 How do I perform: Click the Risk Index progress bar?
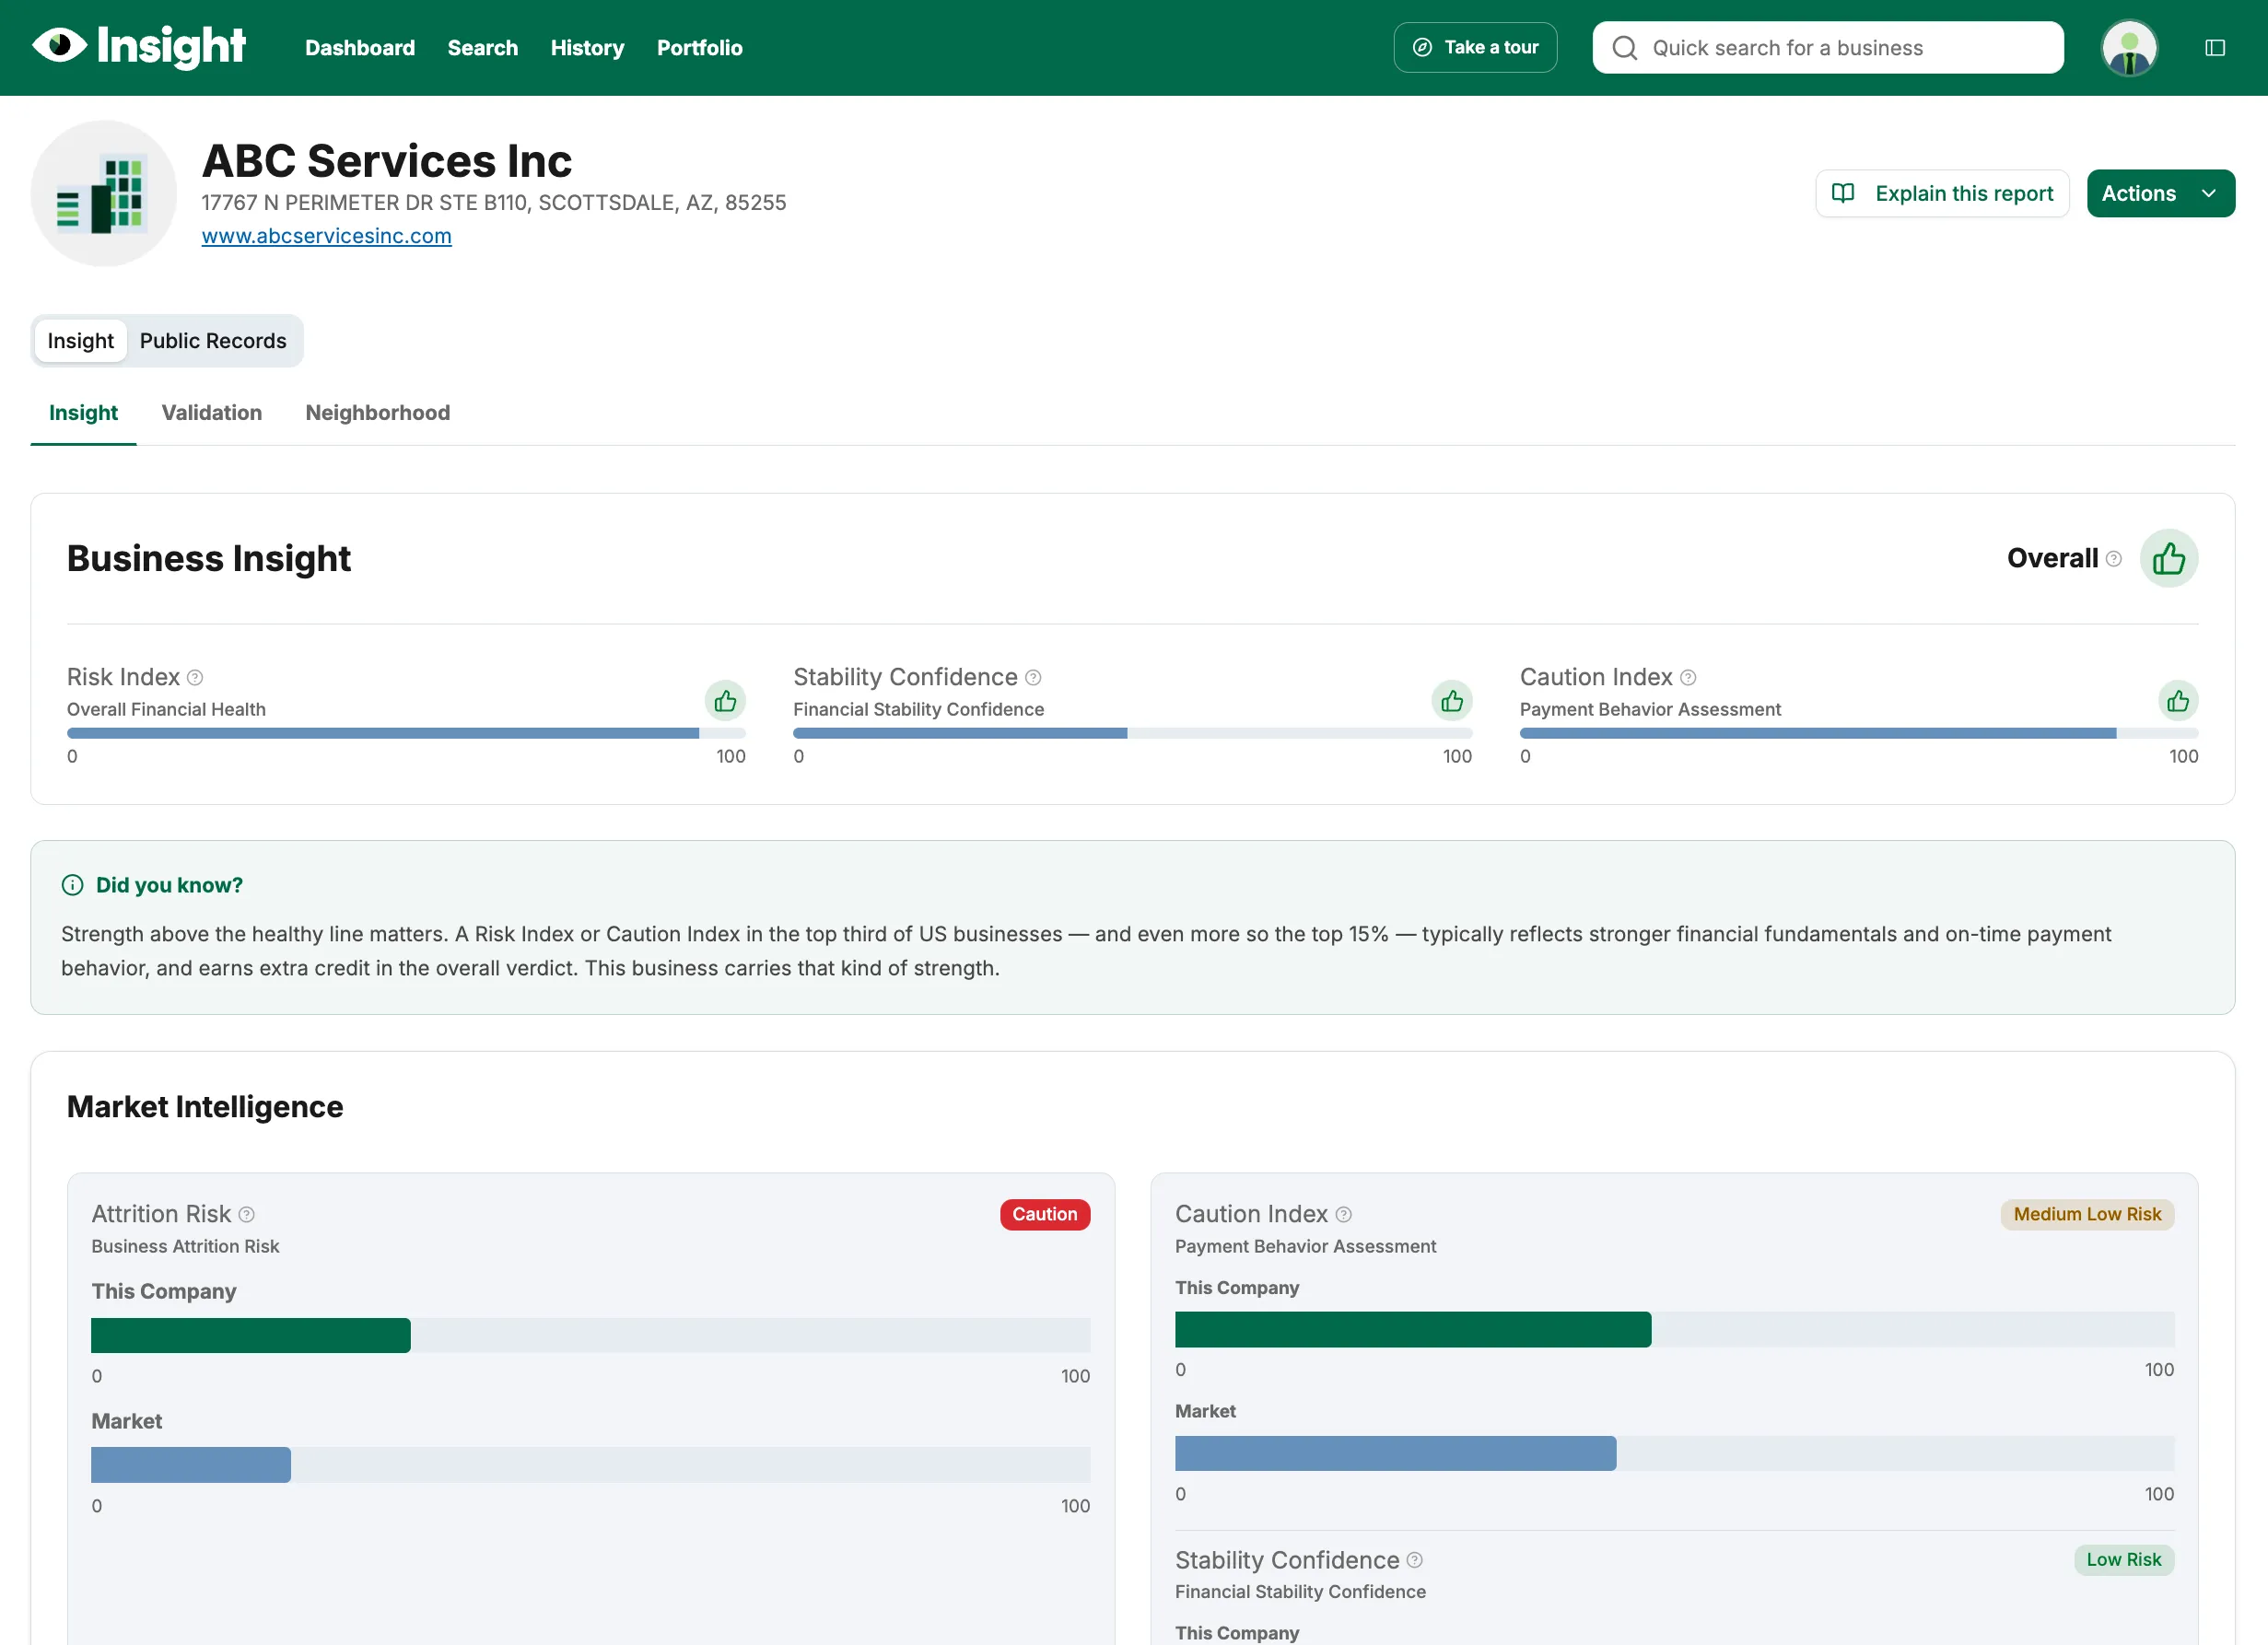(x=406, y=733)
